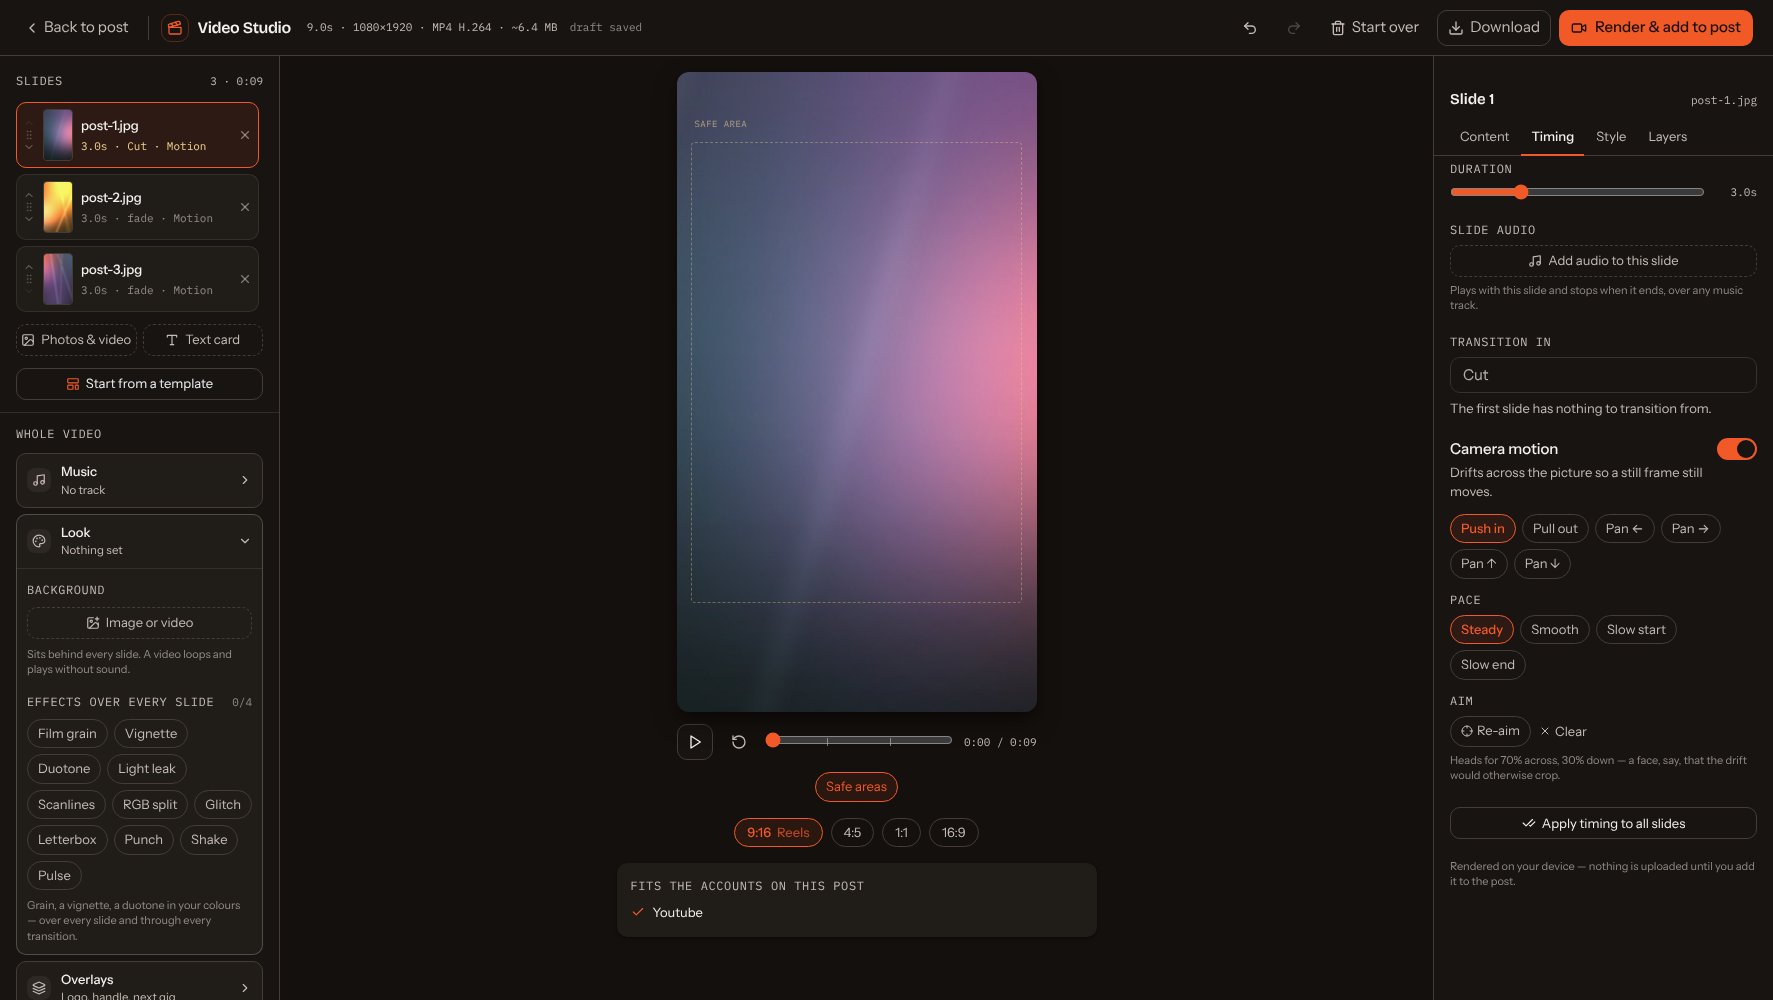Click the playback scrubber handle

coord(772,740)
